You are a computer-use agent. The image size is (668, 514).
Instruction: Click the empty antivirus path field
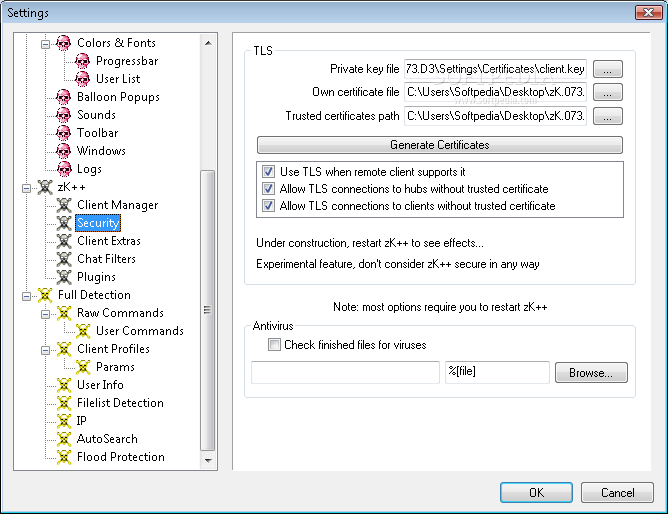(x=345, y=372)
